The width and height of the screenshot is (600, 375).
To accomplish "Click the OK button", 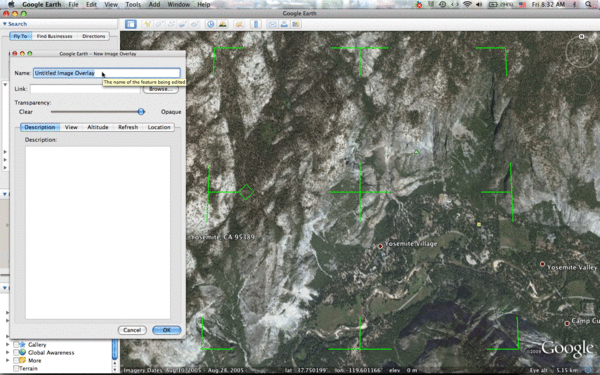I will [166, 330].
